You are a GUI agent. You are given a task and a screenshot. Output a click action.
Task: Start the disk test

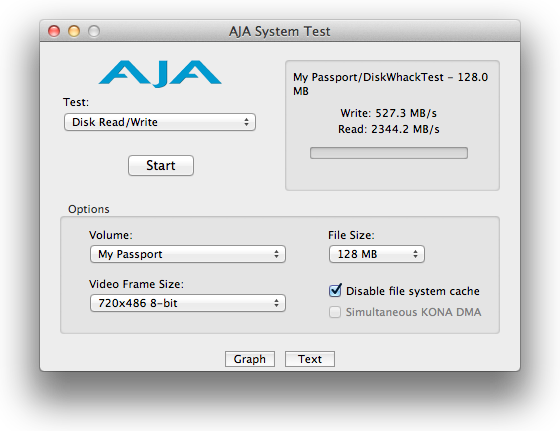pyautogui.click(x=161, y=165)
